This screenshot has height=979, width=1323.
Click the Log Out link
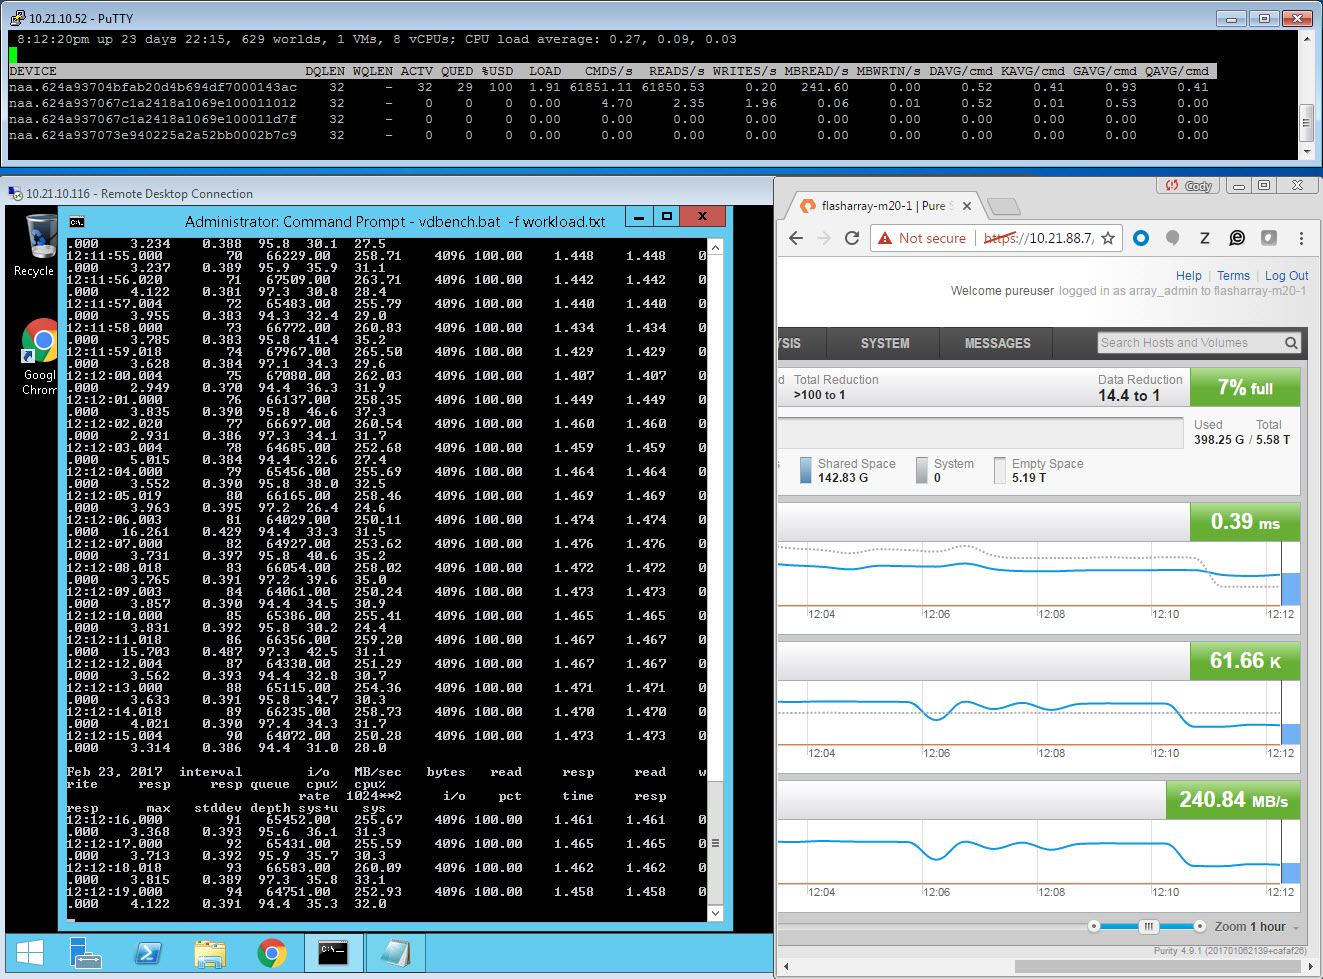[x=1286, y=276]
